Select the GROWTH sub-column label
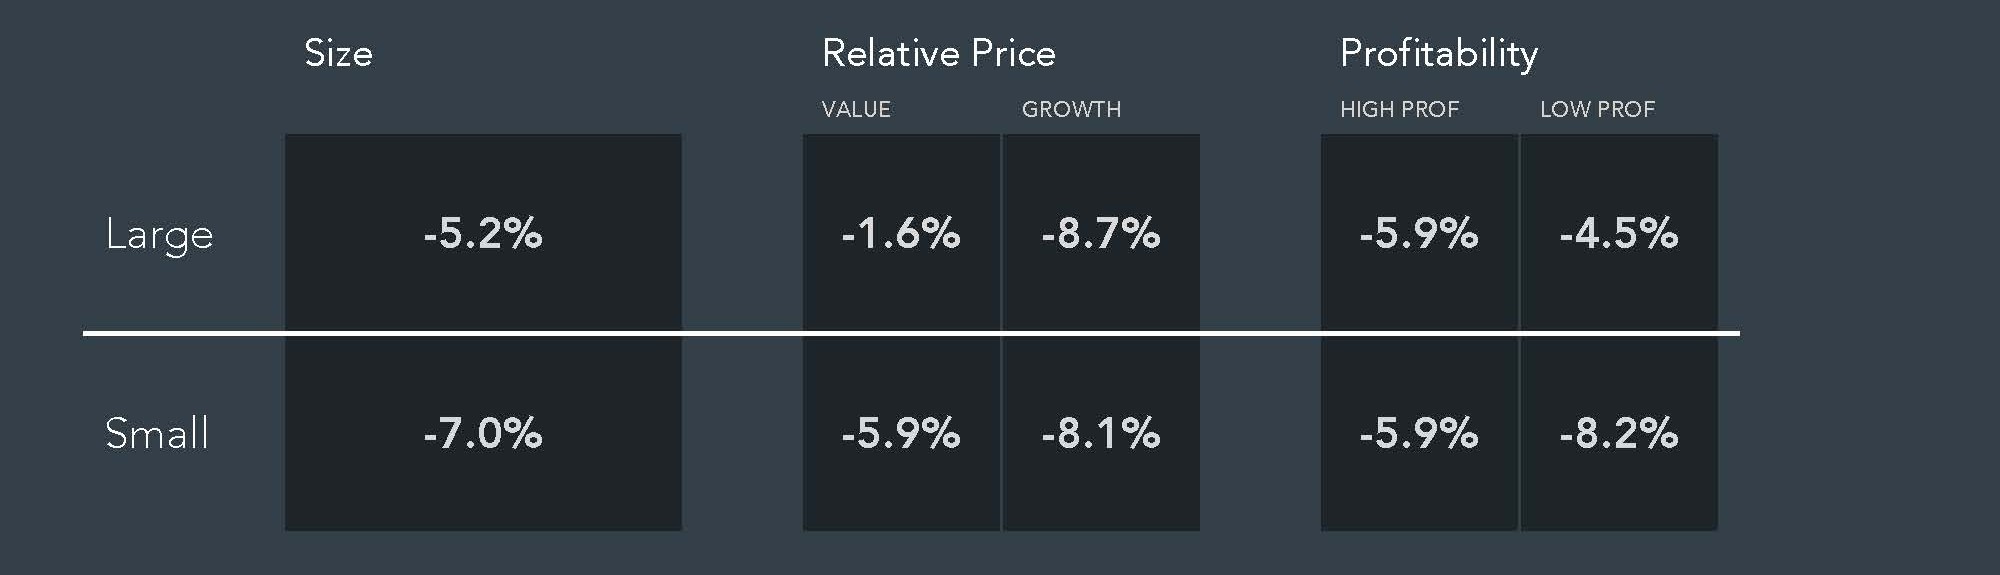The width and height of the screenshot is (2000, 575). point(1071,109)
